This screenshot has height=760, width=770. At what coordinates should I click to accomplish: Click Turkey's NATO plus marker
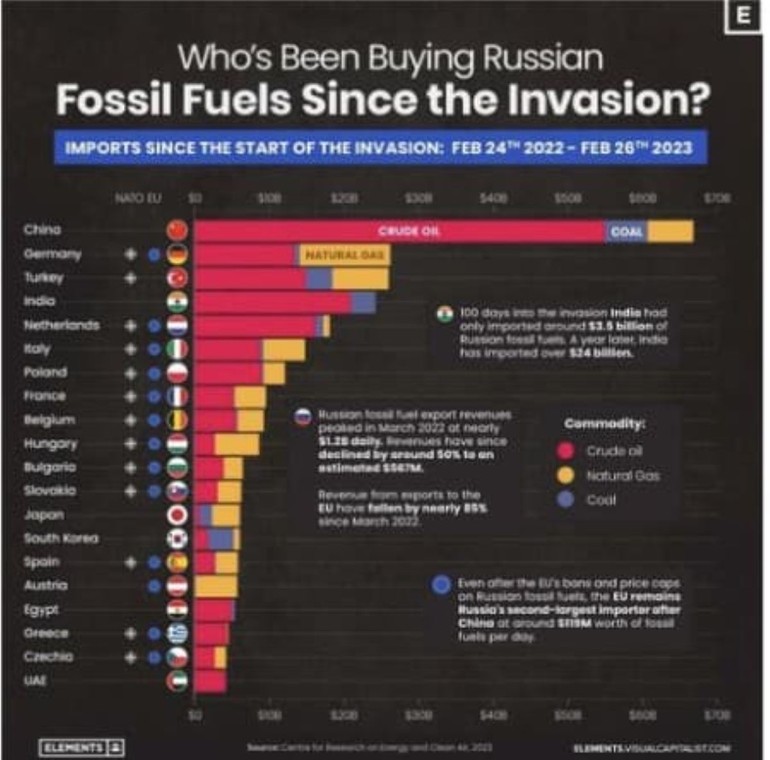tap(130, 278)
